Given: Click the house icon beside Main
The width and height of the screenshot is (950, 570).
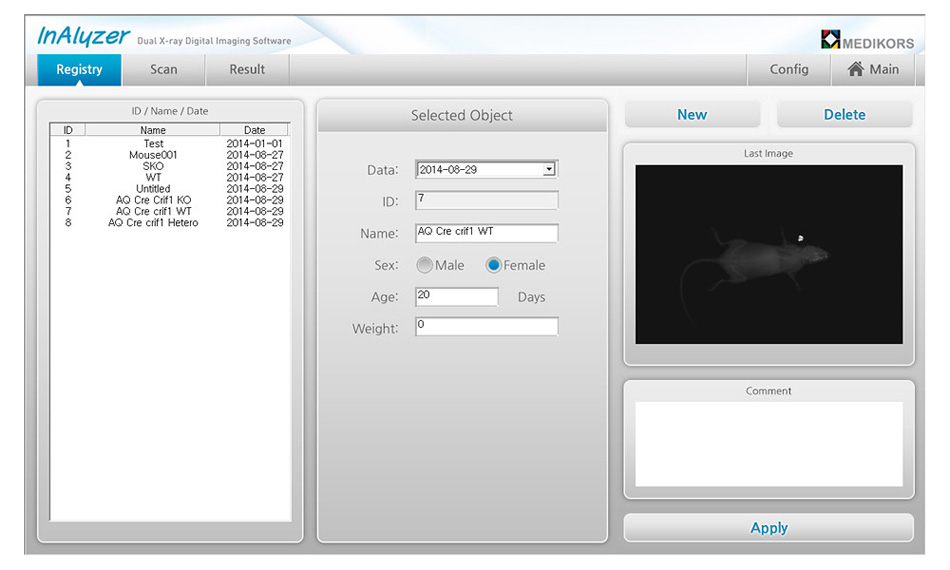Looking at the screenshot, I should [855, 69].
